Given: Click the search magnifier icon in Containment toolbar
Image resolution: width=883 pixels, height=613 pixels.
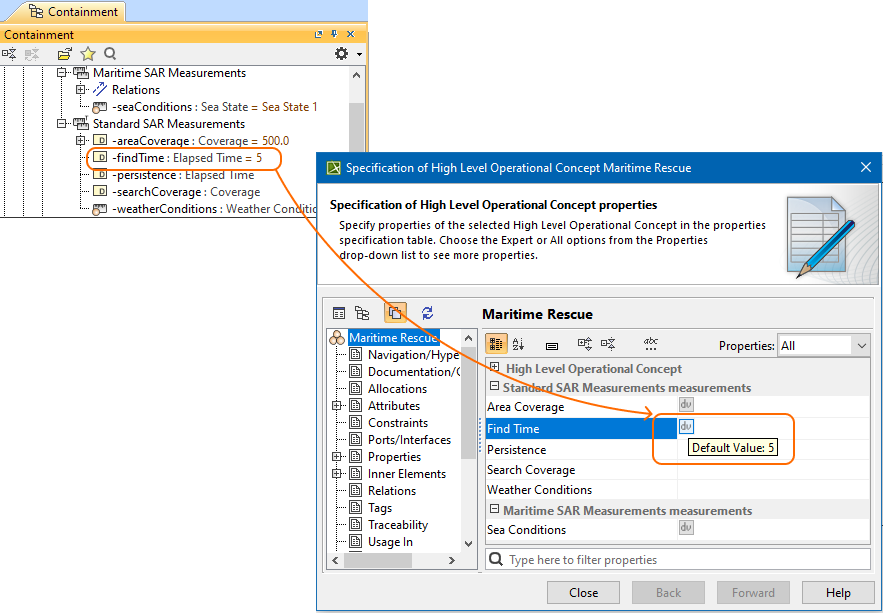Looking at the screenshot, I should 110,53.
